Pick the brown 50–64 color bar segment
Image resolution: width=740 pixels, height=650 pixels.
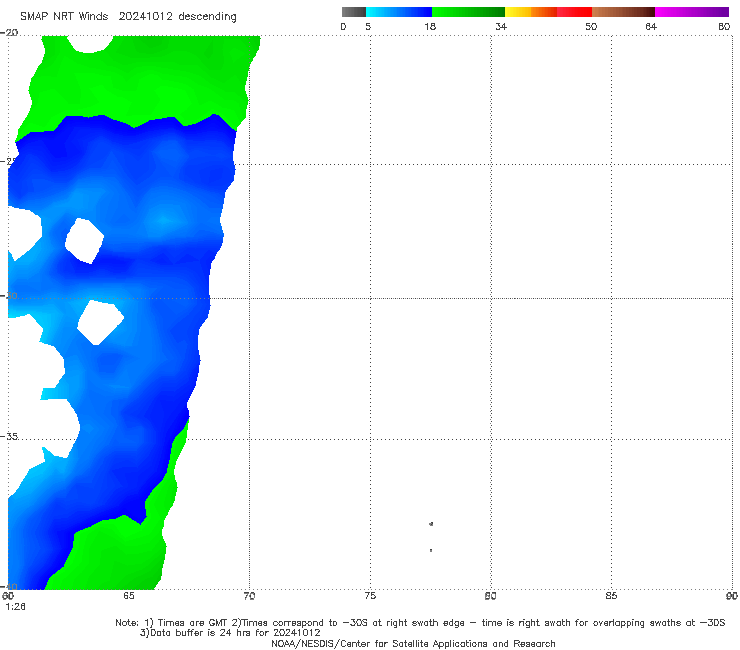pyautogui.click(x=623, y=12)
